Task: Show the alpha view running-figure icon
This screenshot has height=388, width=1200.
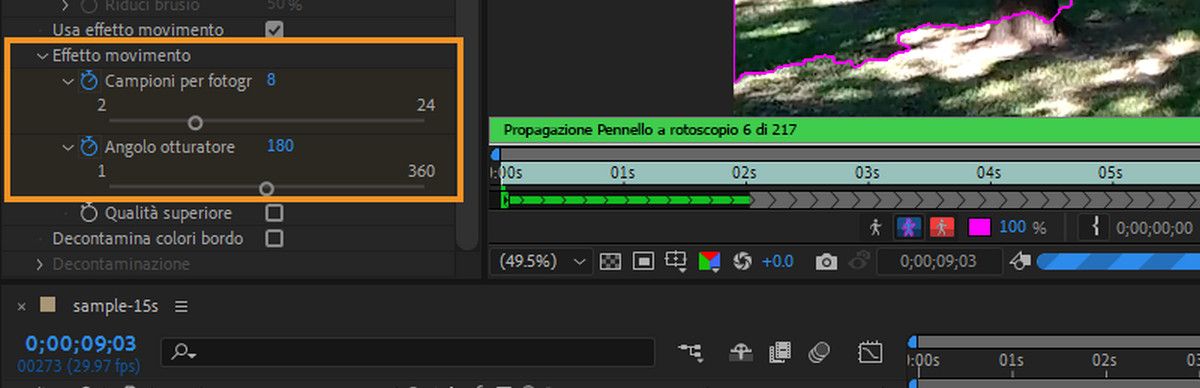Action: [x=876, y=227]
